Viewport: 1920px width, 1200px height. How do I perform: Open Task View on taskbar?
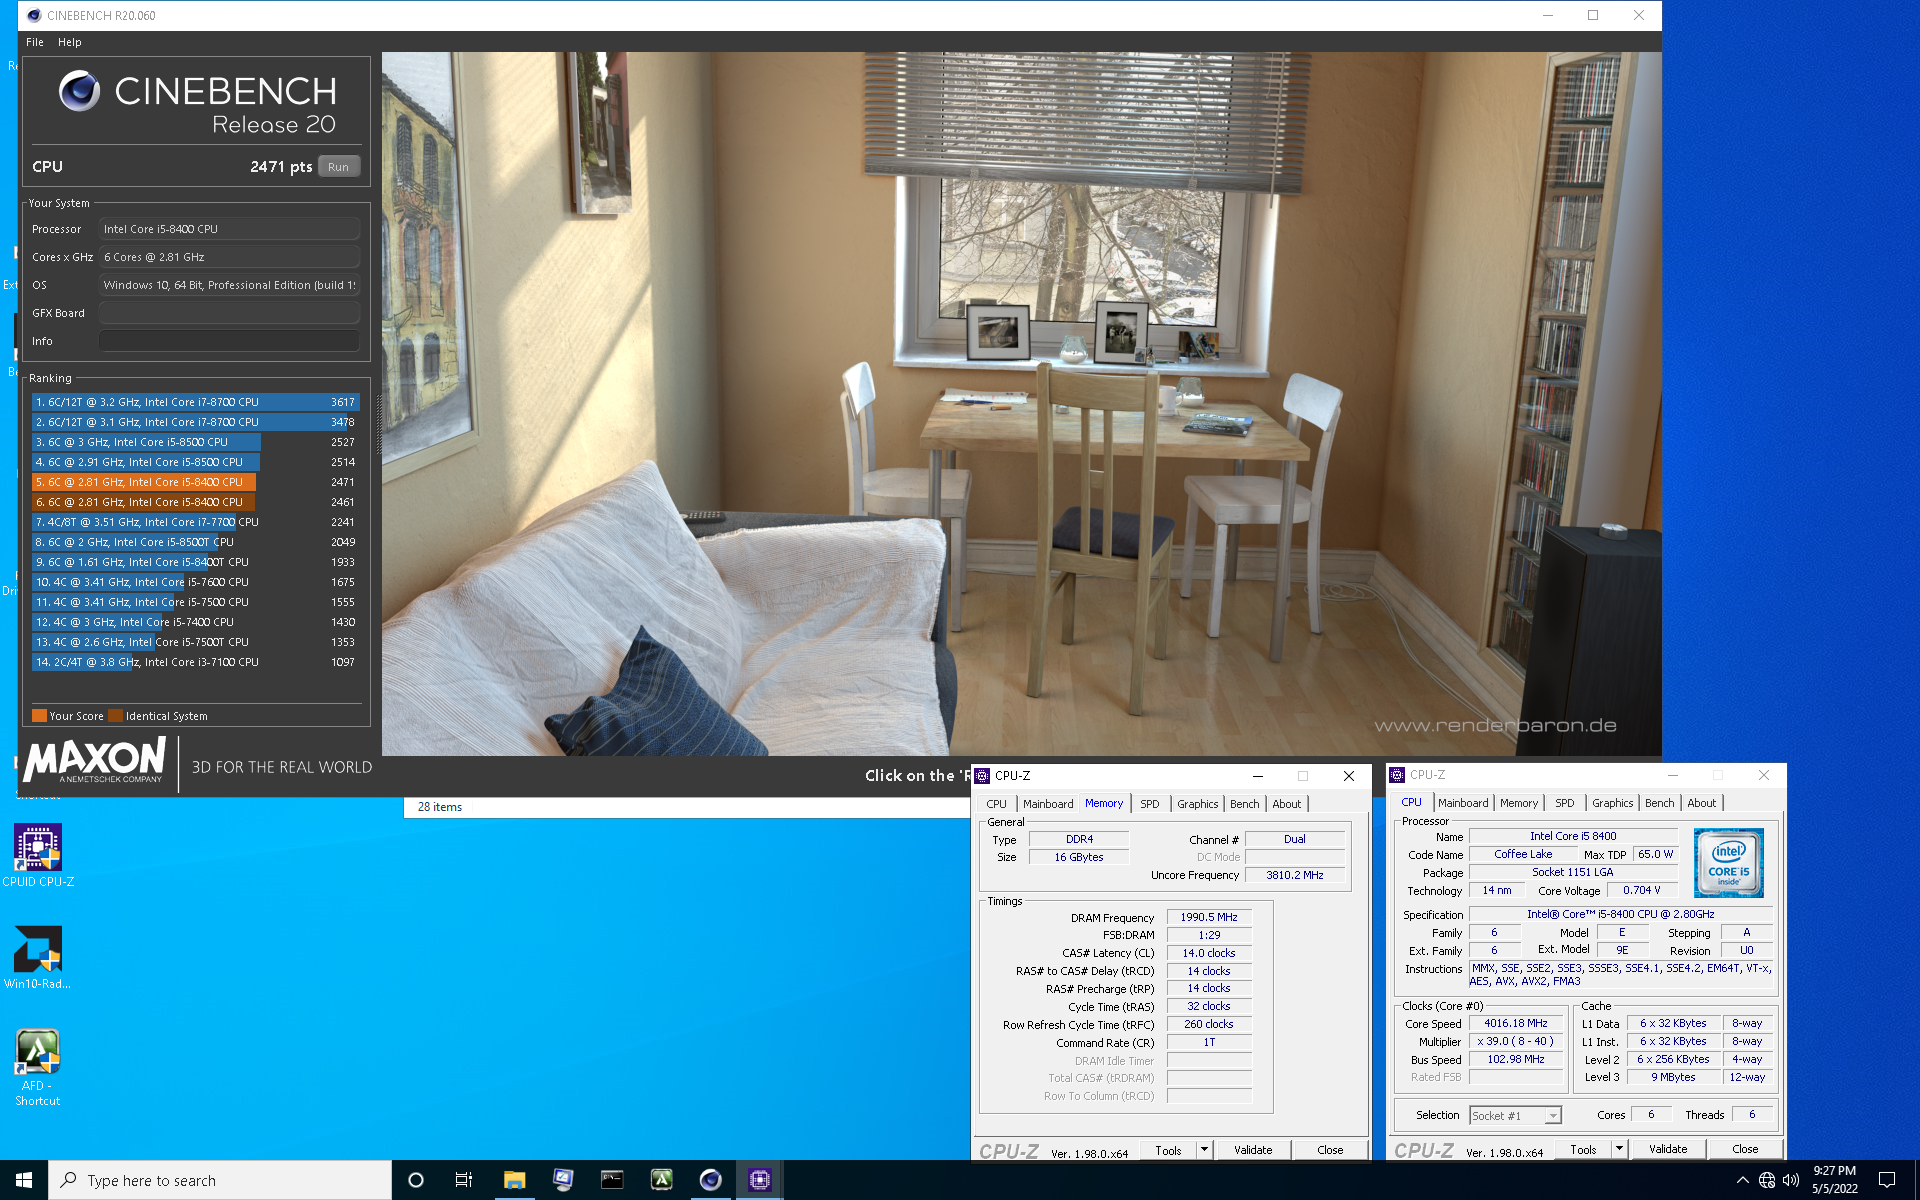(x=464, y=1180)
